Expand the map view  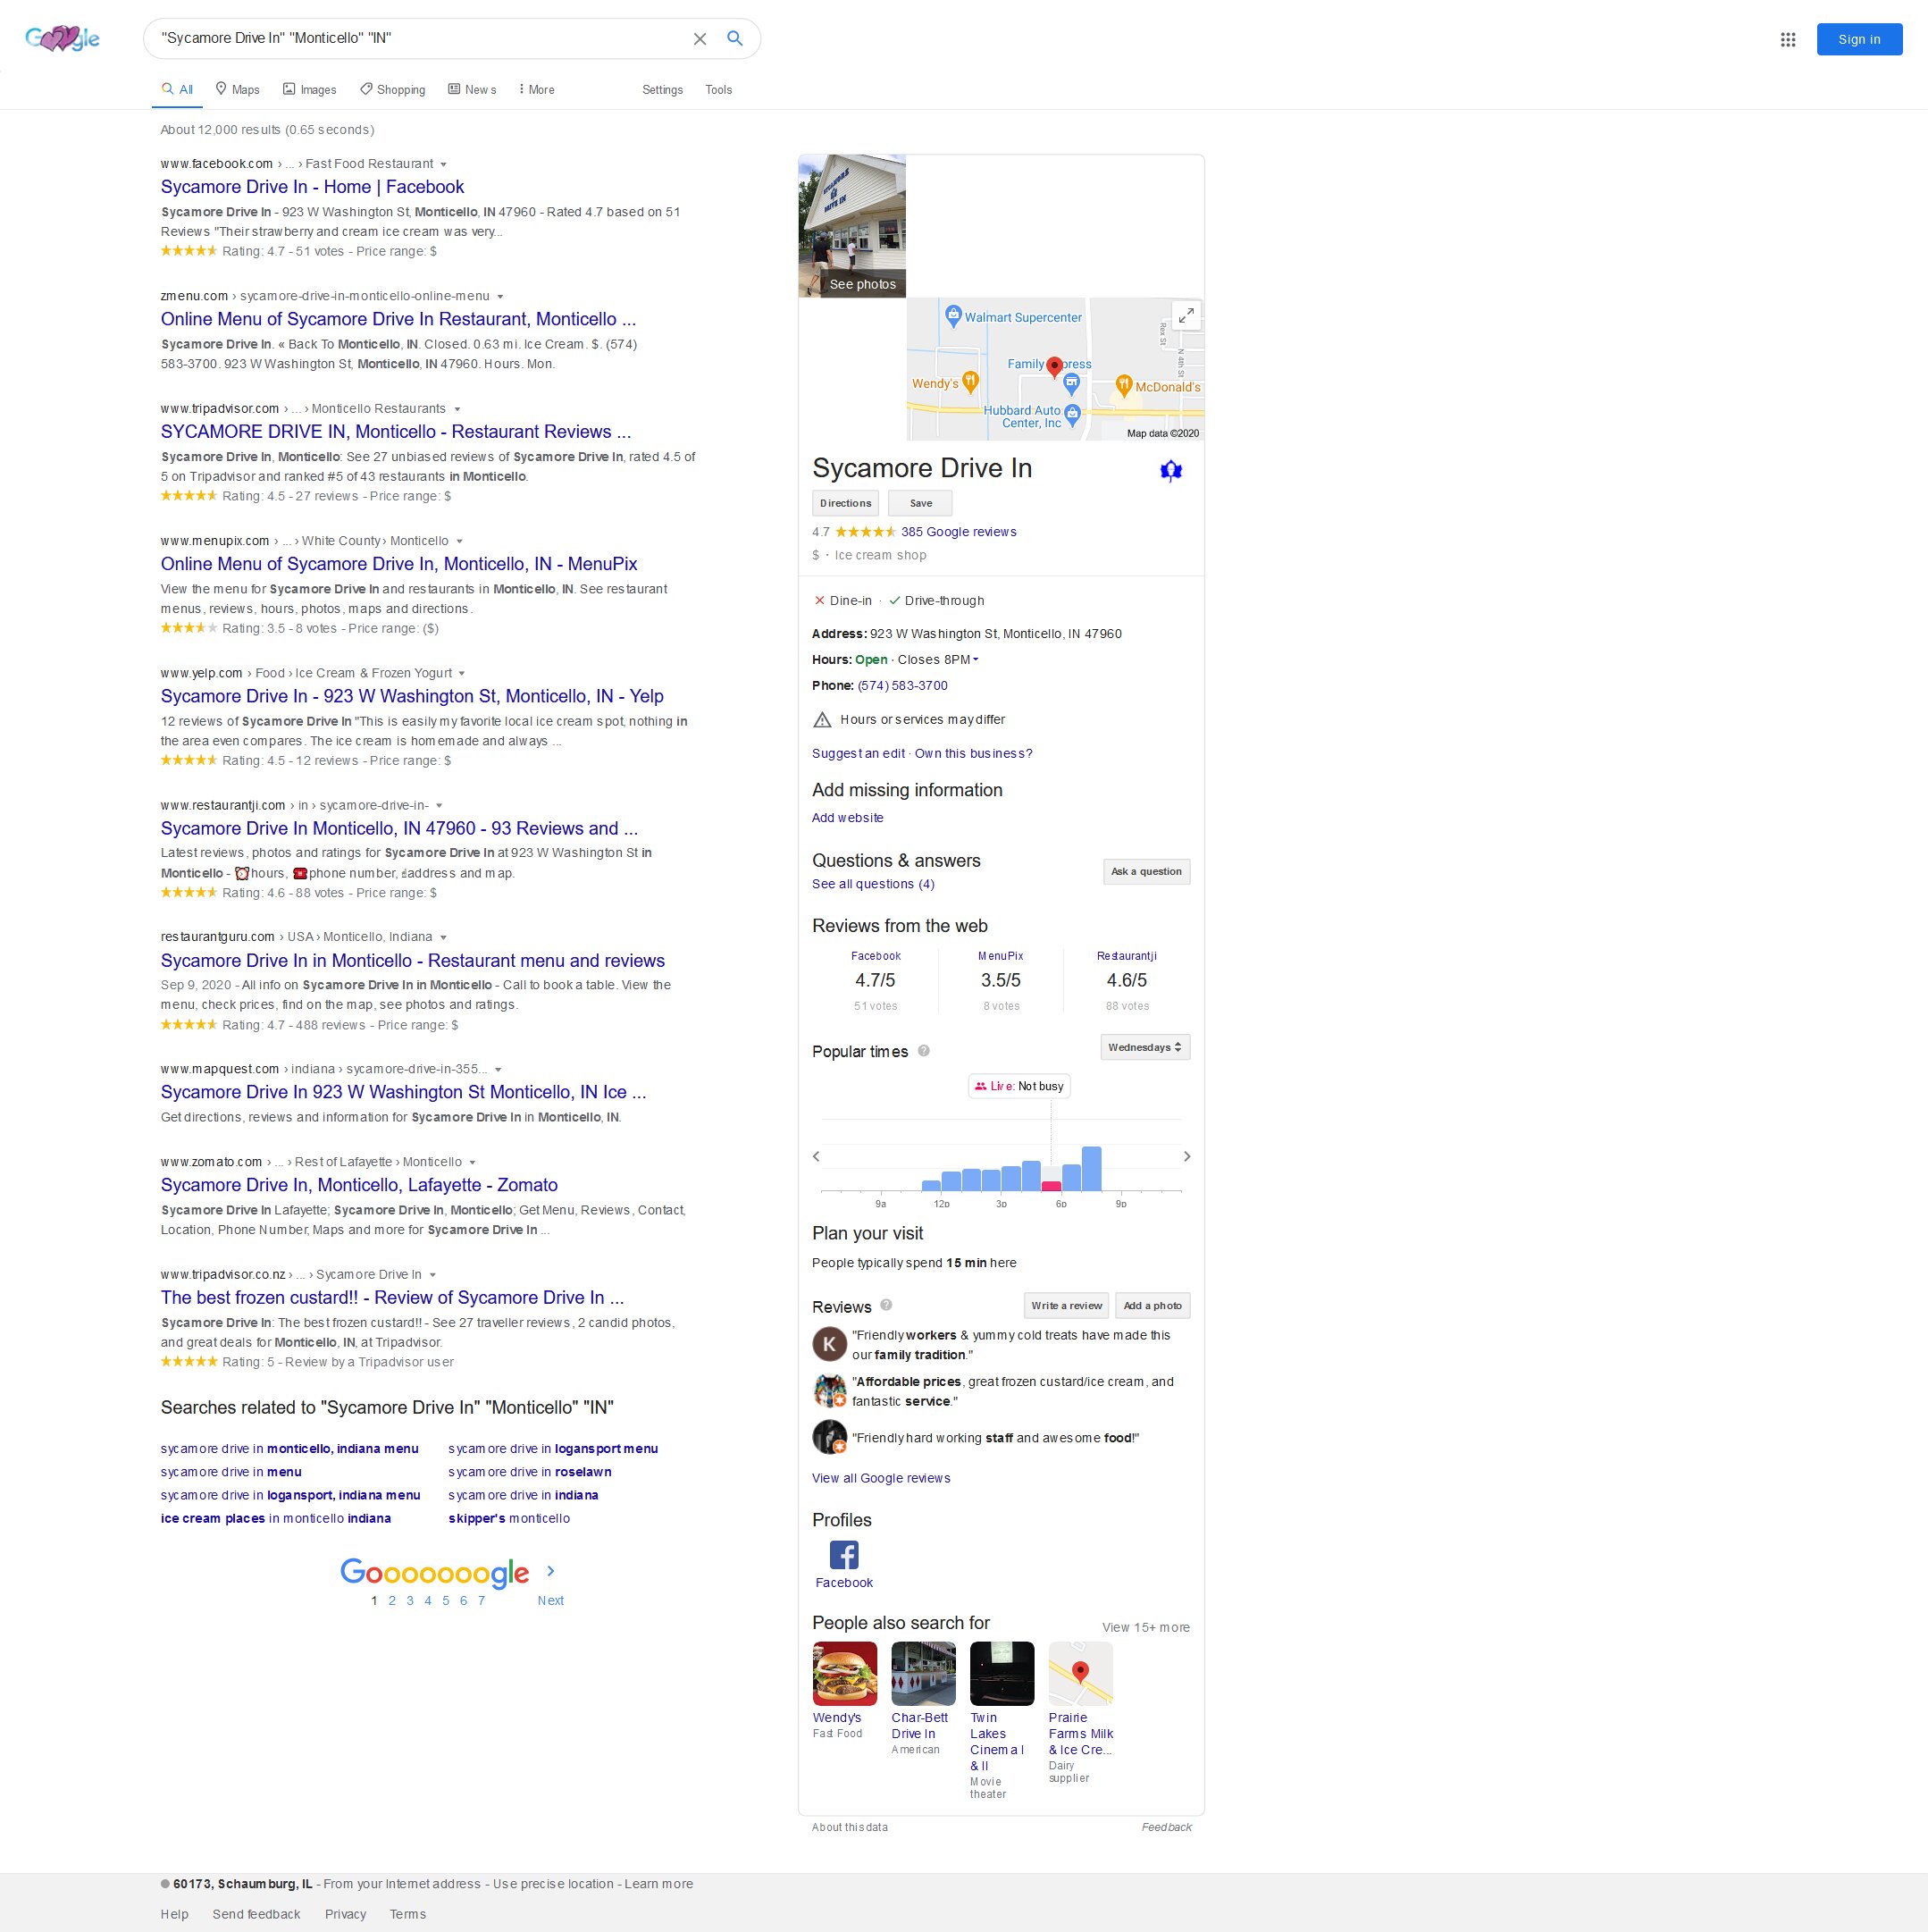click(1185, 315)
